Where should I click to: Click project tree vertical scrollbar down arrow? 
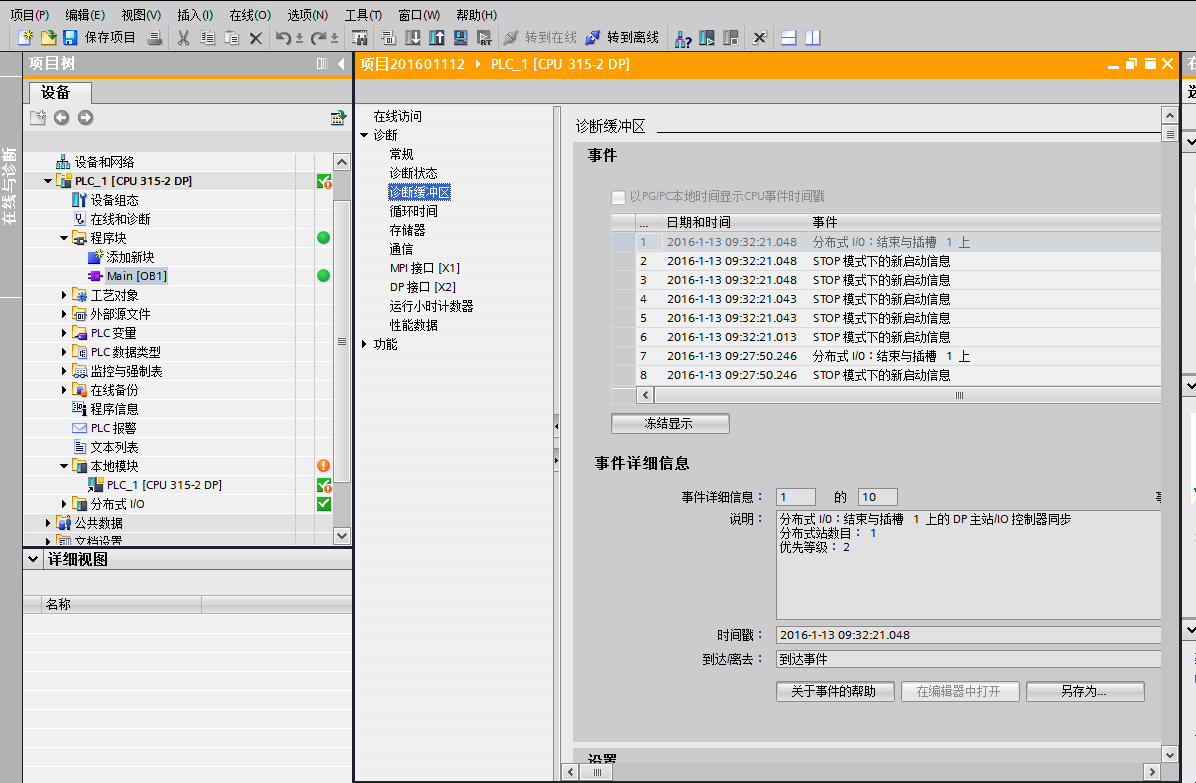pyautogui.click(x=342, y=536)
